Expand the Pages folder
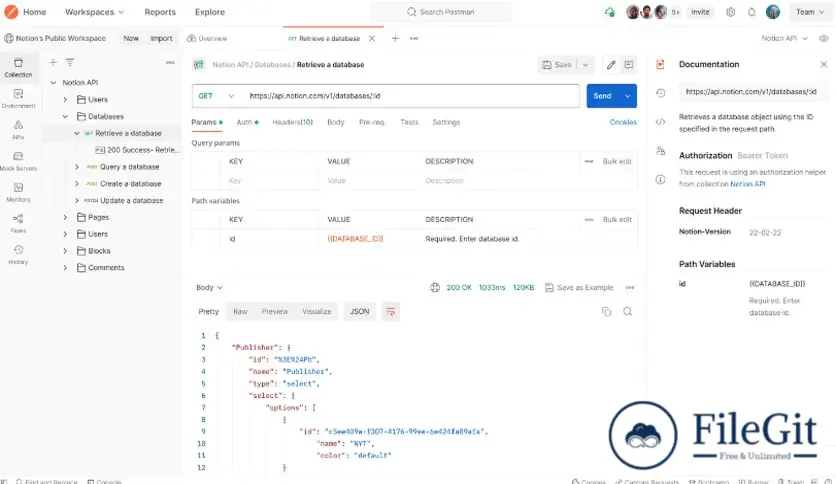This screenshot has height=484, width=836. [x=65, y=217]
